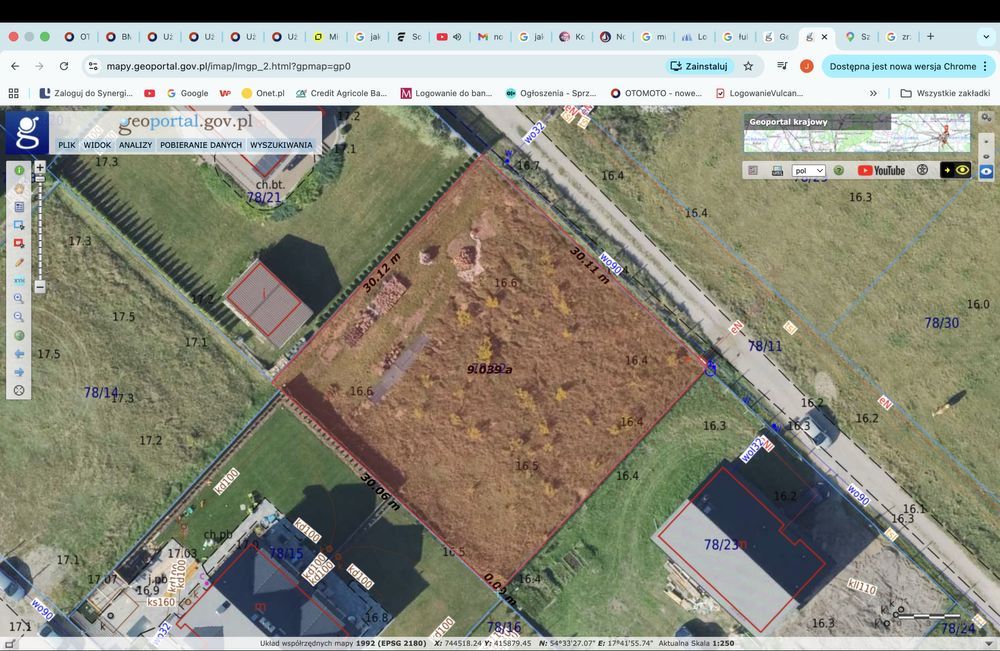This screenshot has width=1000, height=651.
Task: Open the 'pol' language dropdown
Action: (x=808, y=171)
